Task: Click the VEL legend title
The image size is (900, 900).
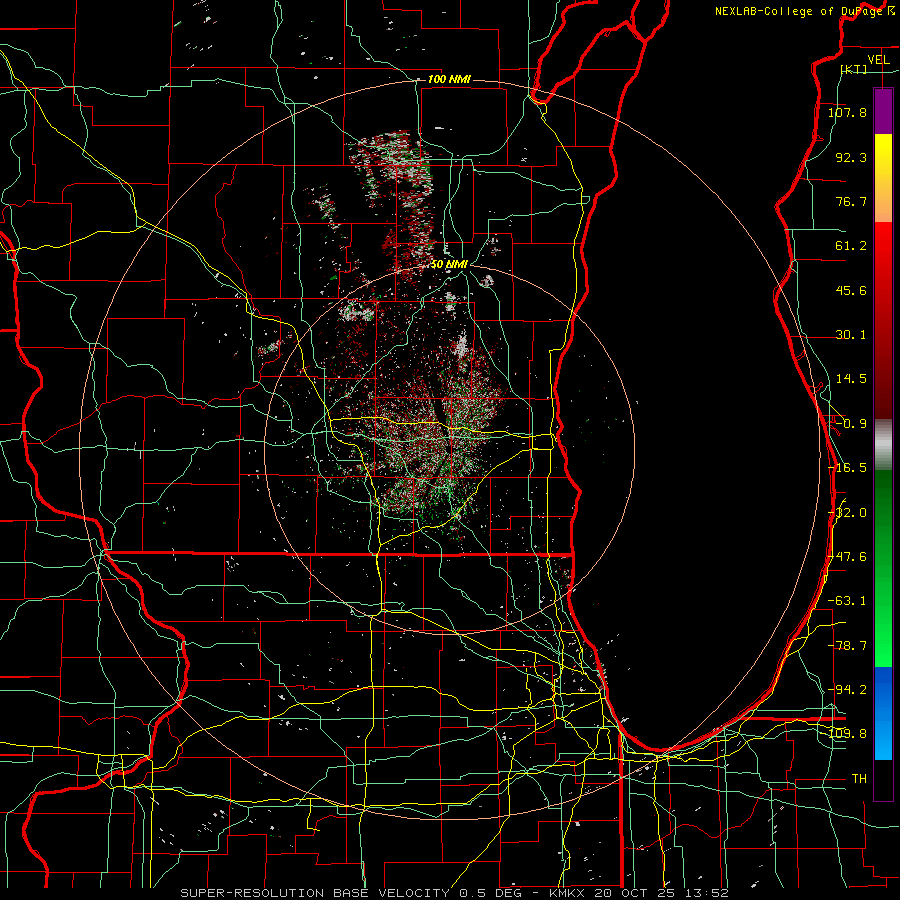Action: click(x=878, y=60)
